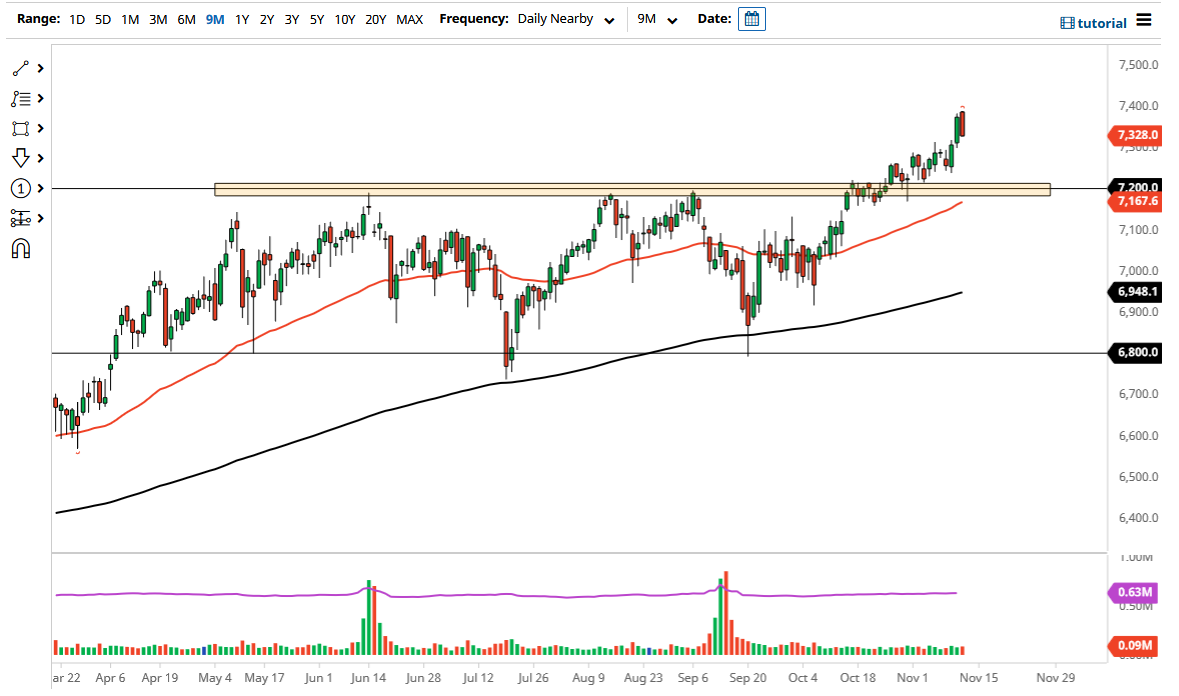
Task: Click the 6,400.0 price axis label
Action: (x=1138, y=518)
